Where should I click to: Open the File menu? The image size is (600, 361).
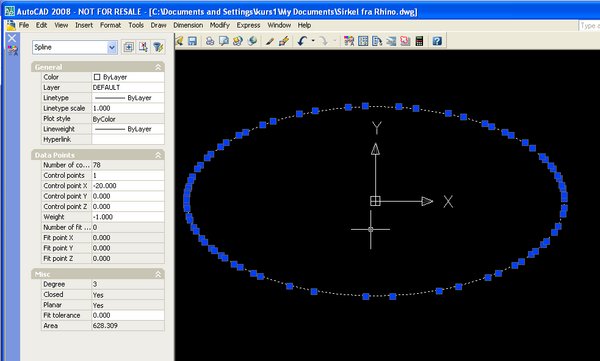(24, 25)
